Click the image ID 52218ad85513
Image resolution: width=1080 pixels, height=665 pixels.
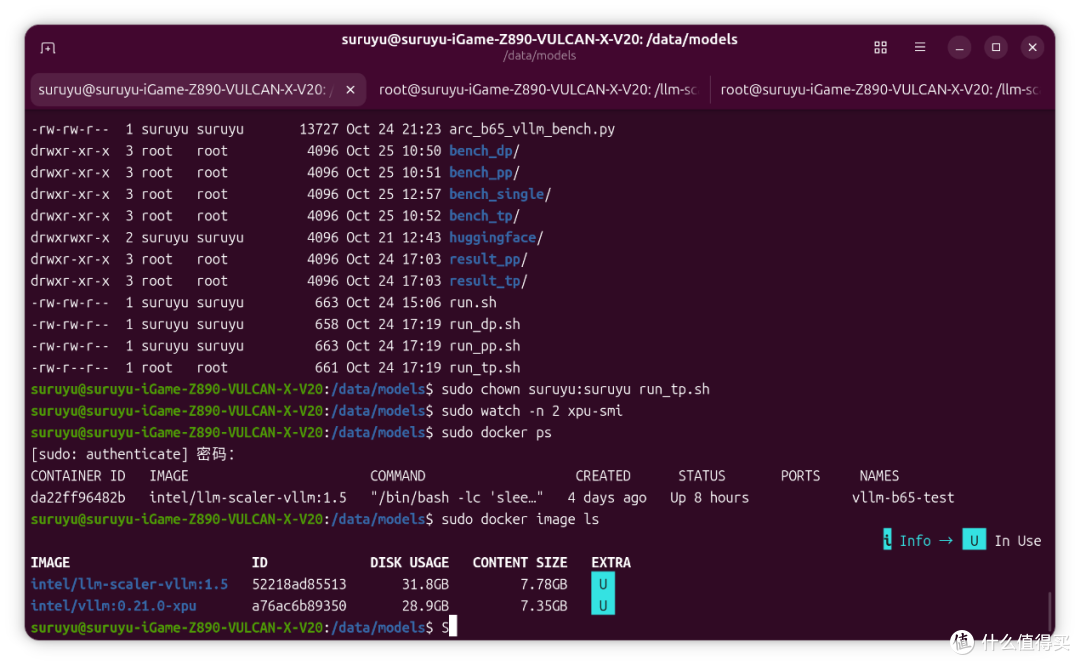pos(299,584)
